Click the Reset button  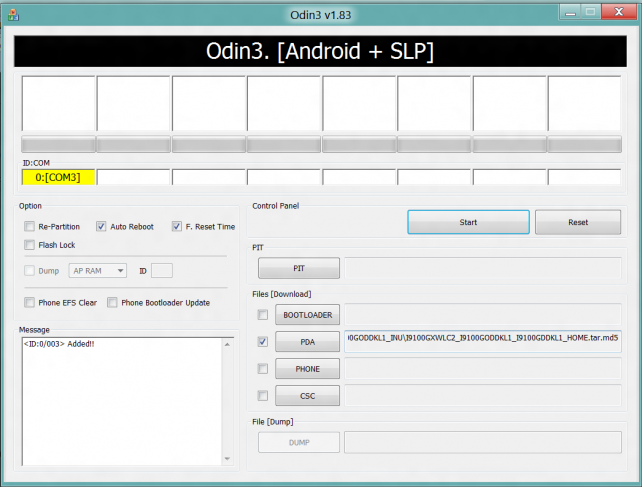(578, 222)
